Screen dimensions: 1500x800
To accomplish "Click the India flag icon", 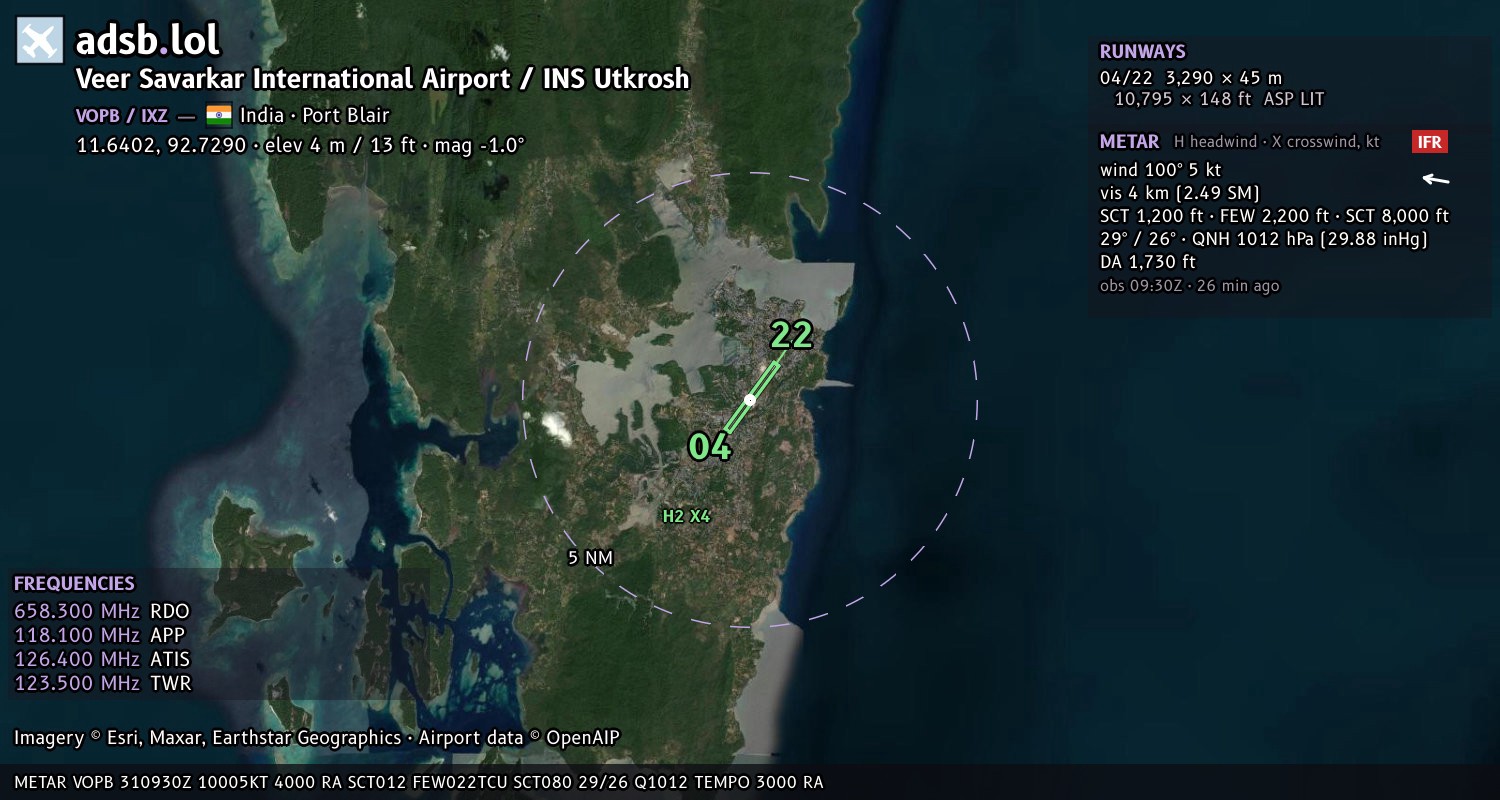I will point(219,115).
